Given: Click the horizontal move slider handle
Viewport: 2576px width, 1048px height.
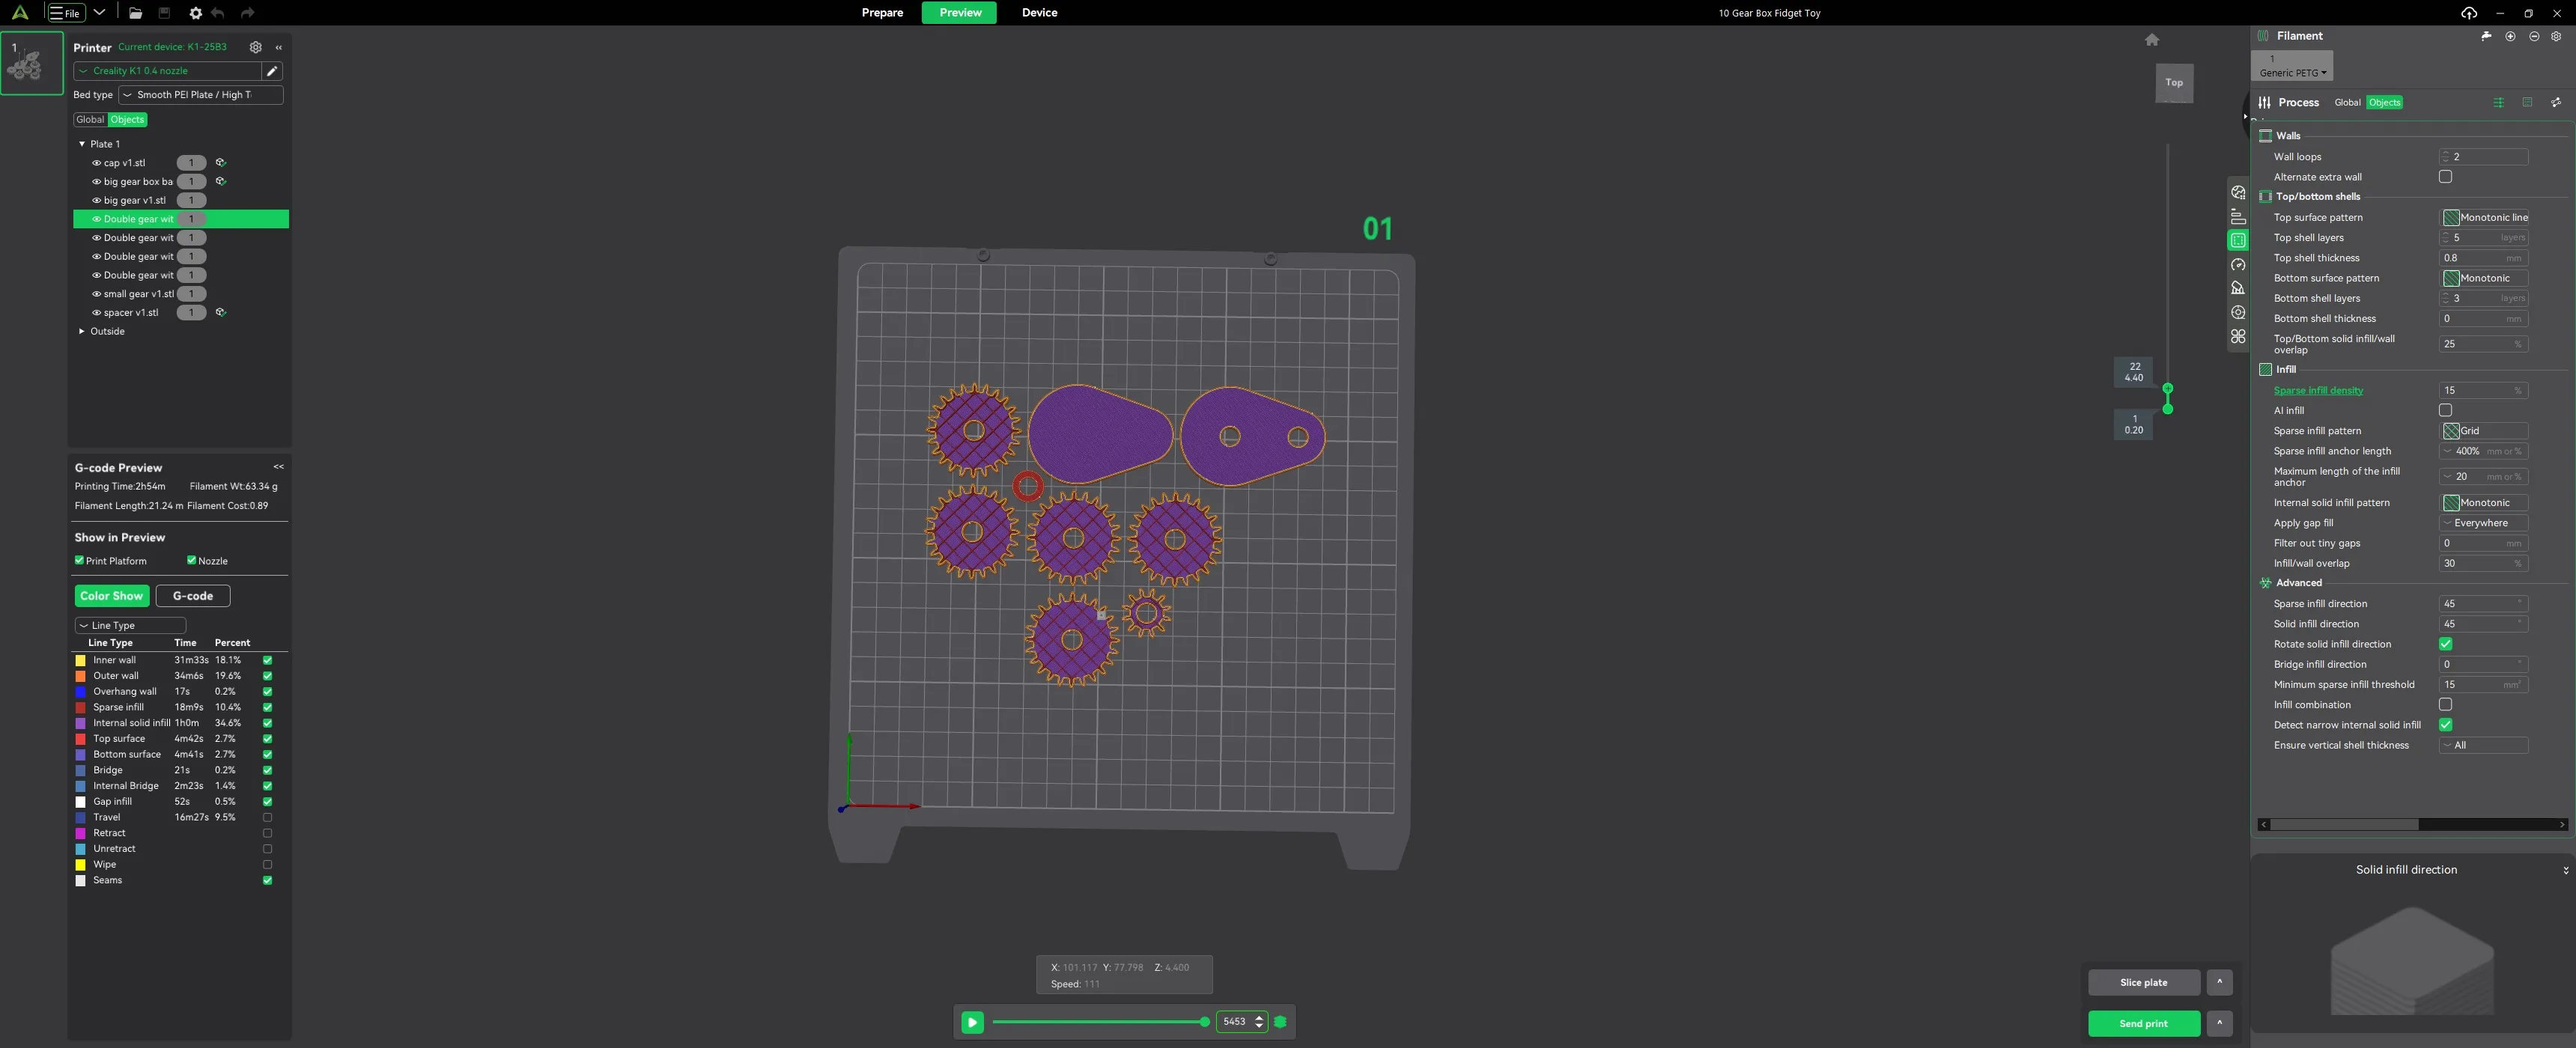Looking at the screenshot, I should click(x=1204, y=1022).
